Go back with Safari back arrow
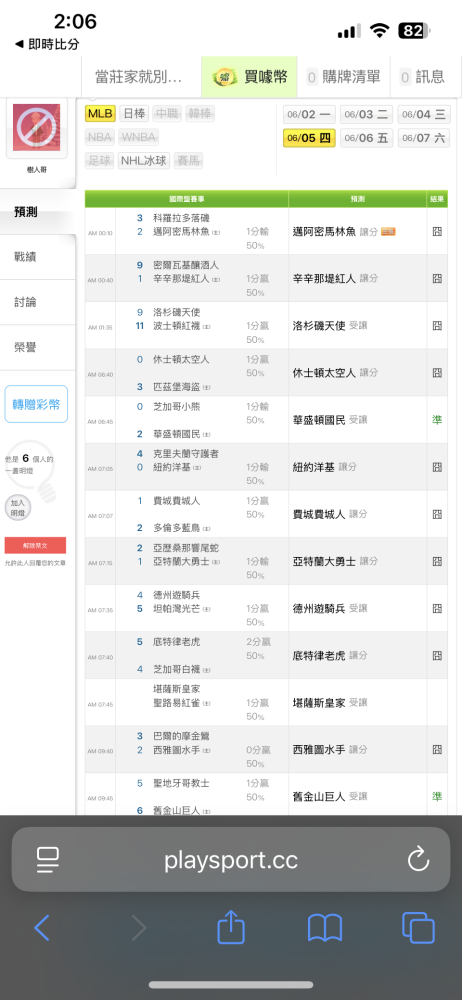The height and width of the screenshot is (1000, 462). click(41, 928)
